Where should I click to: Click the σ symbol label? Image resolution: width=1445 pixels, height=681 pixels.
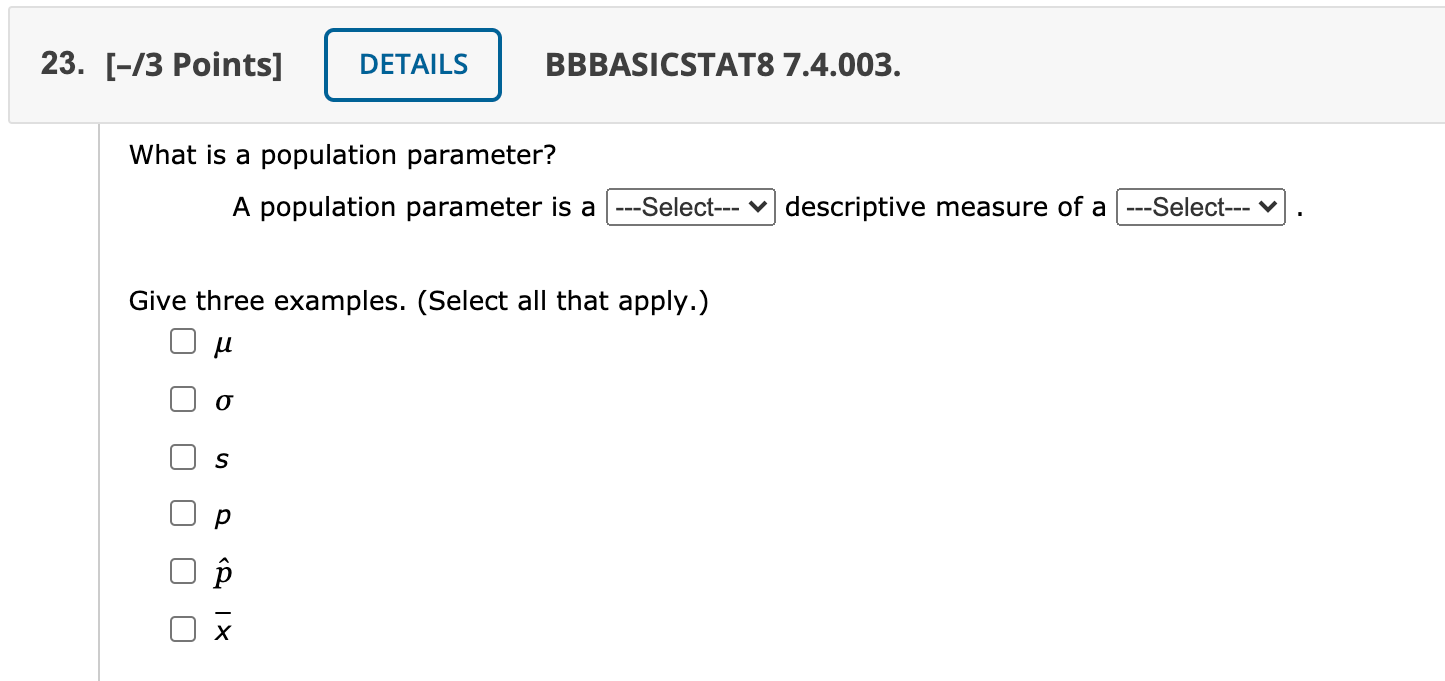tap(222, 400)
